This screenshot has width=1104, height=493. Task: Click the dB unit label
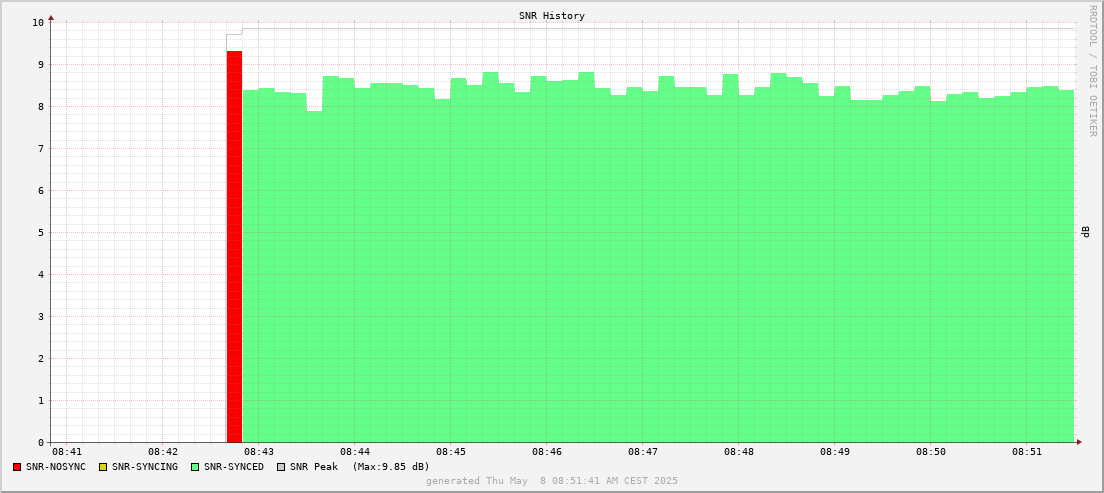pos(1086,232)
